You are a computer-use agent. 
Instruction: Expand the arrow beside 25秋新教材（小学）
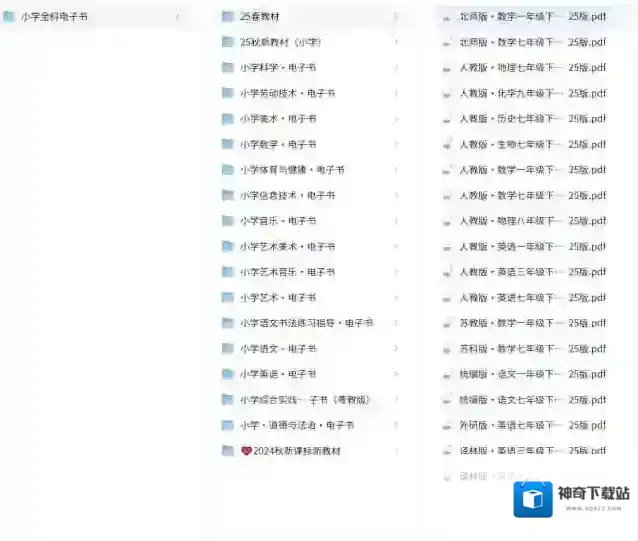[395, 42]
